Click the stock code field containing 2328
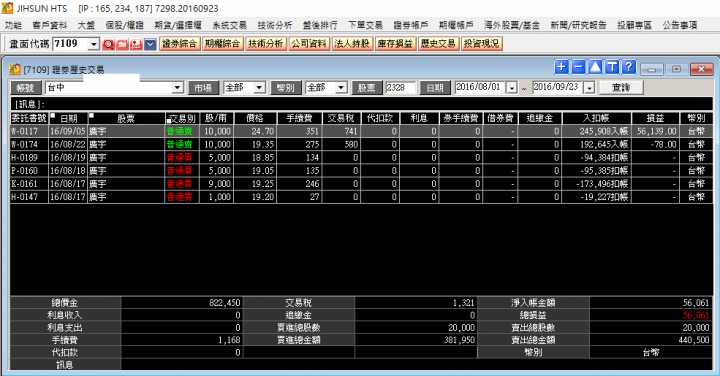Image resolution: width=720 pixels, height=376 pixels. (400, 87)
